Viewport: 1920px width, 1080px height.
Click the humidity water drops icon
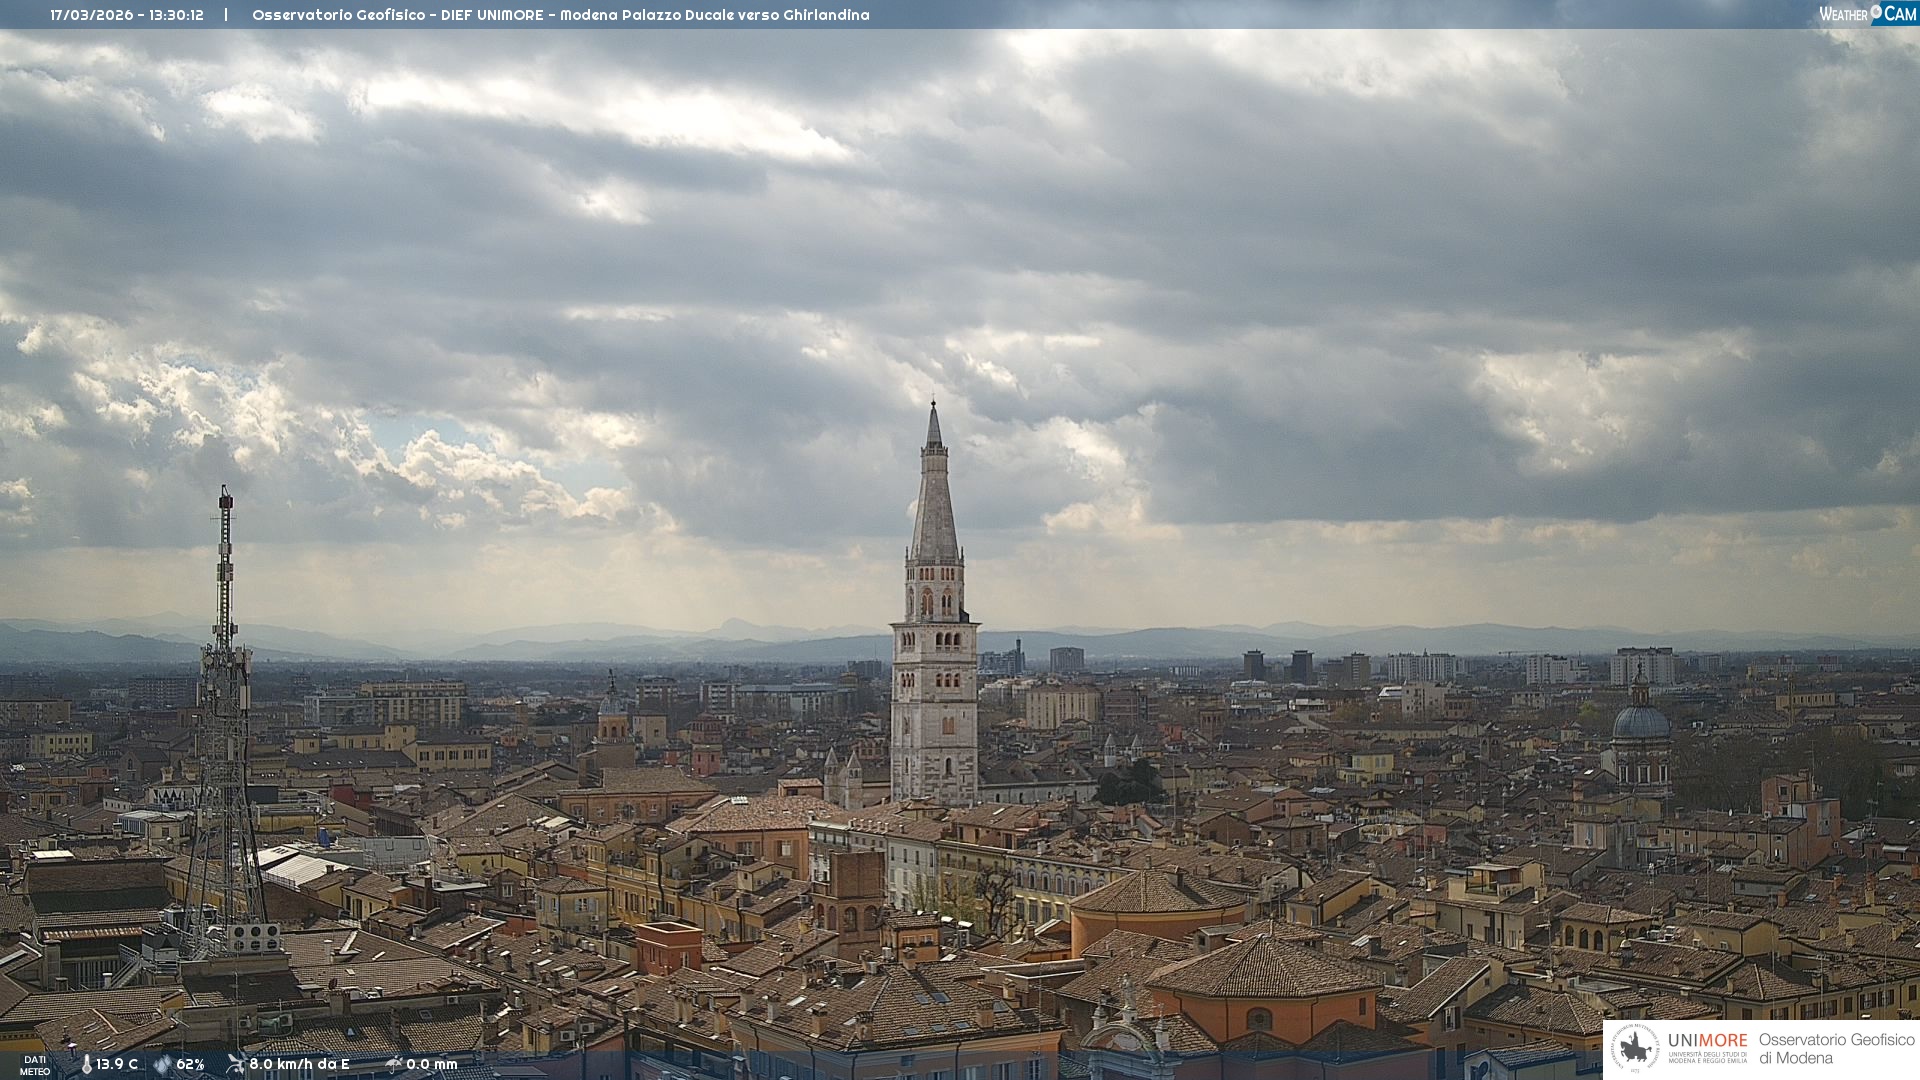point(162,1064)
